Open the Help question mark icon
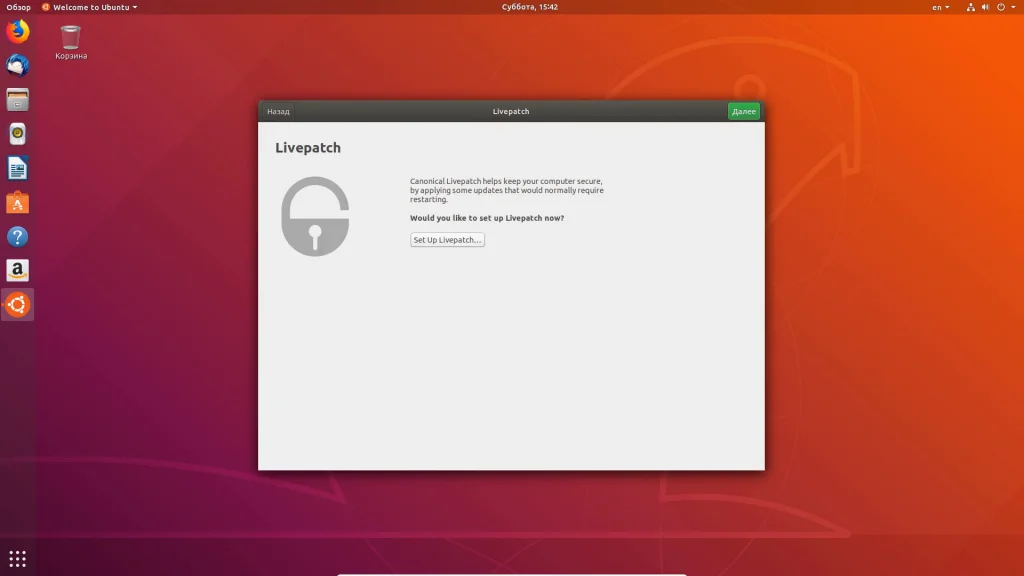1024x576 pixels. coord(18,236)
